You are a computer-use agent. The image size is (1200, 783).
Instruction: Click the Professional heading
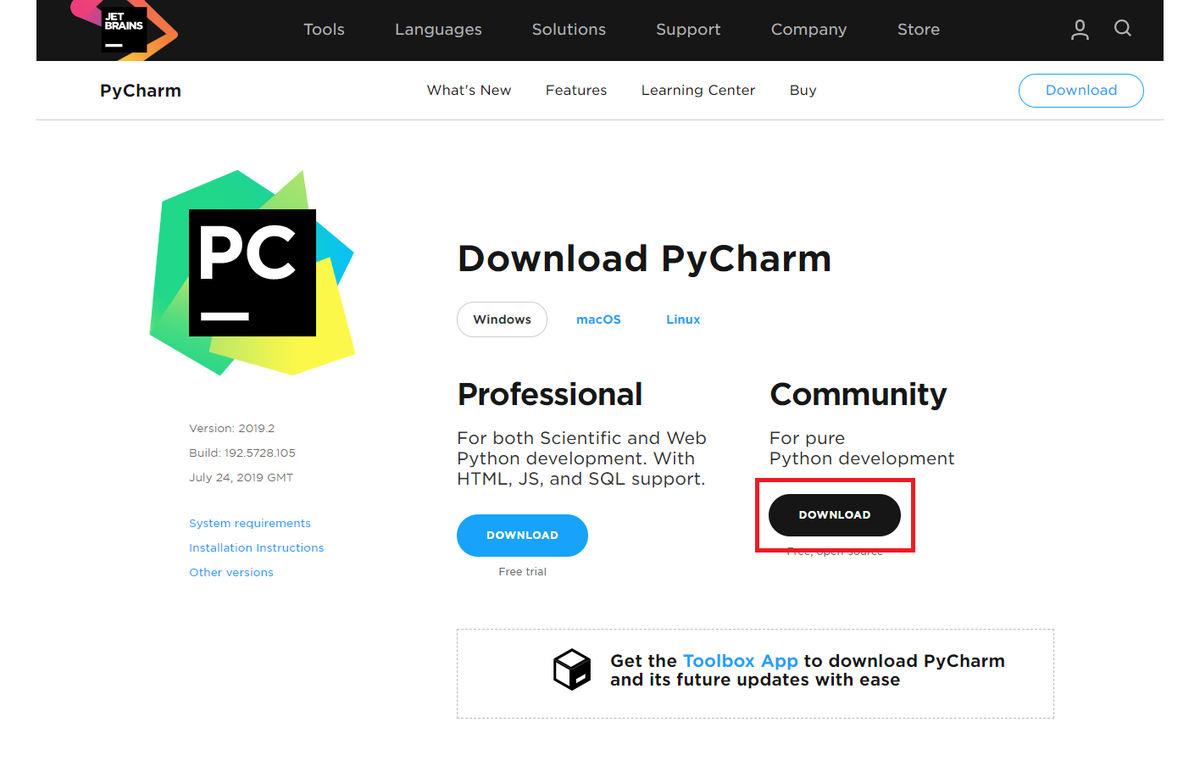(550, 395)
